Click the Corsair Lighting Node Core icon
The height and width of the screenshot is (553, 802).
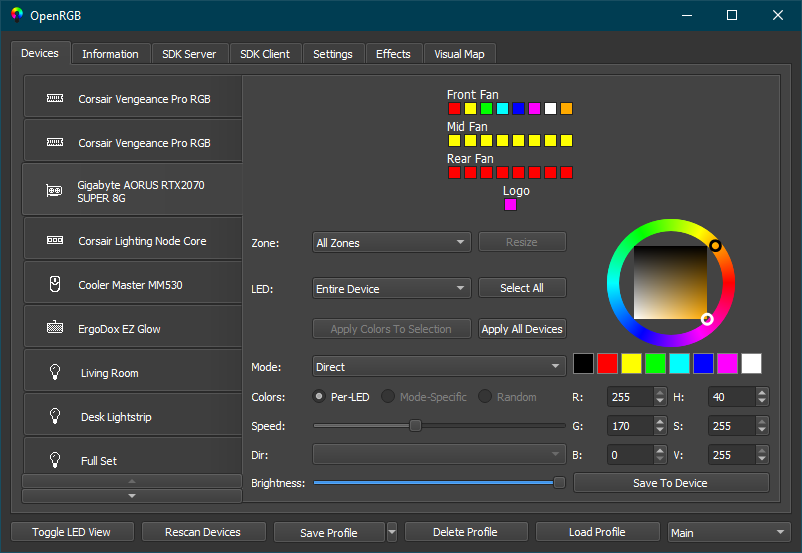coord(56,241)
